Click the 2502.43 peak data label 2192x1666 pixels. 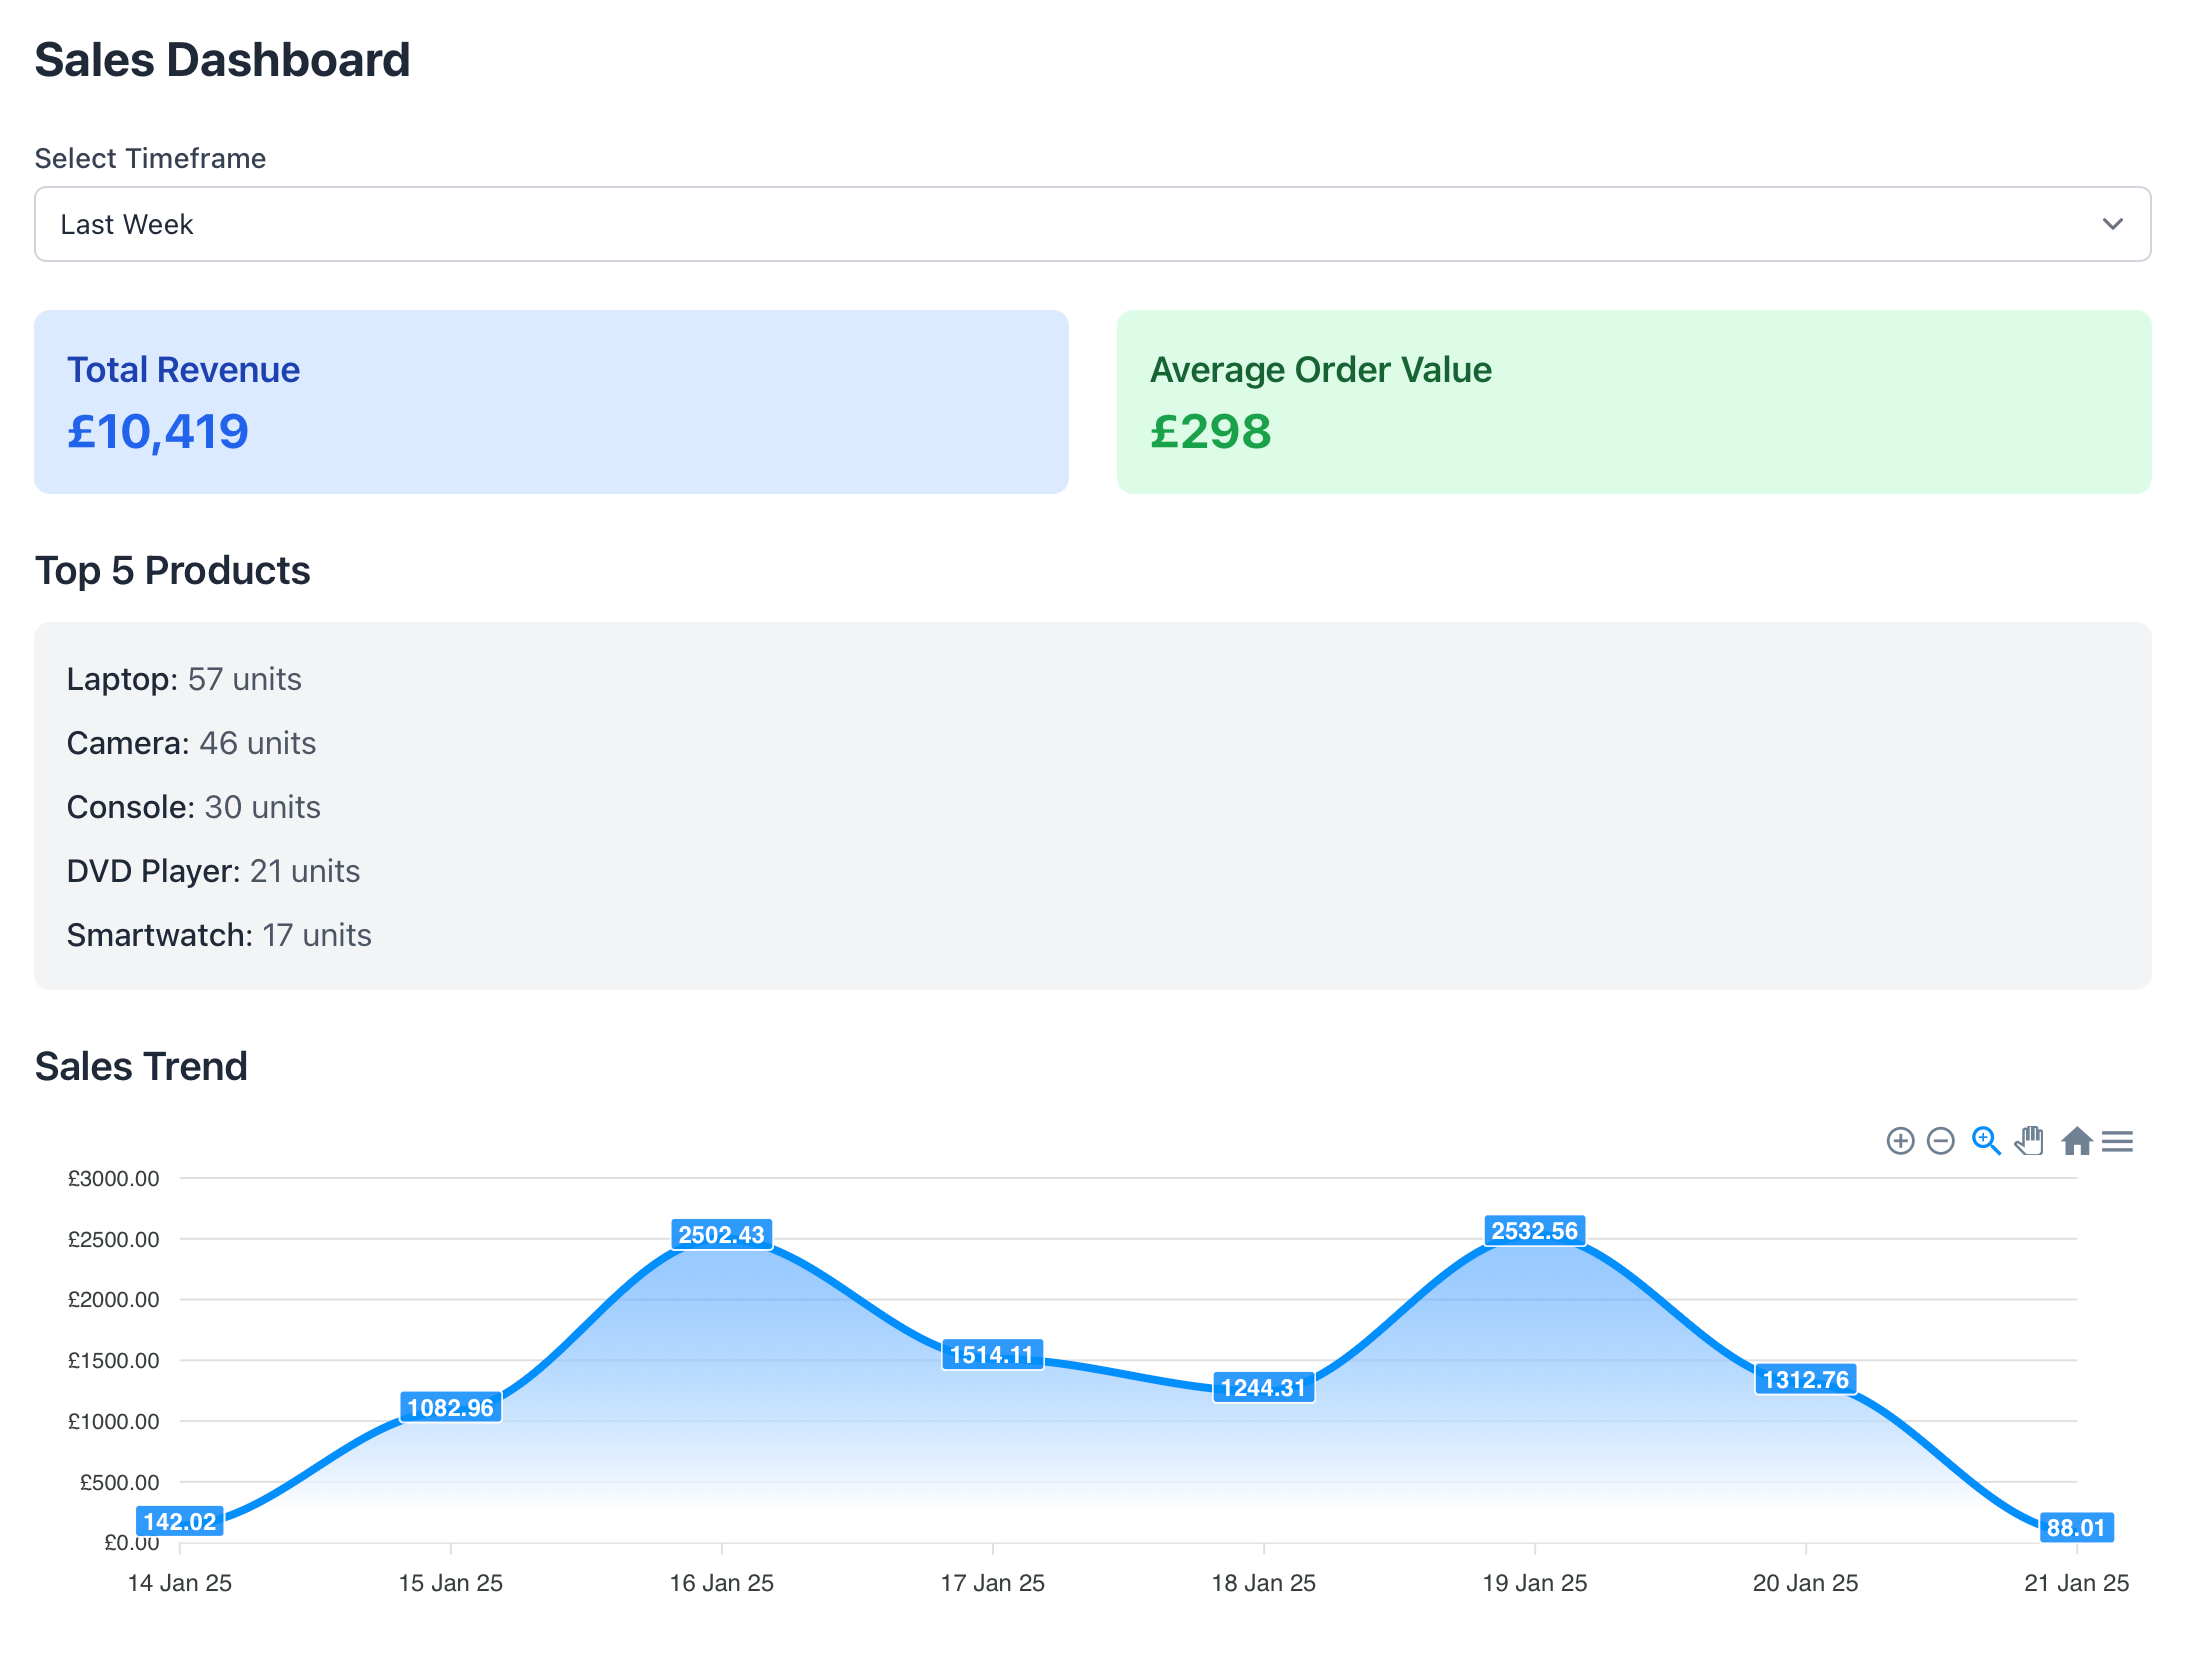721,1235
